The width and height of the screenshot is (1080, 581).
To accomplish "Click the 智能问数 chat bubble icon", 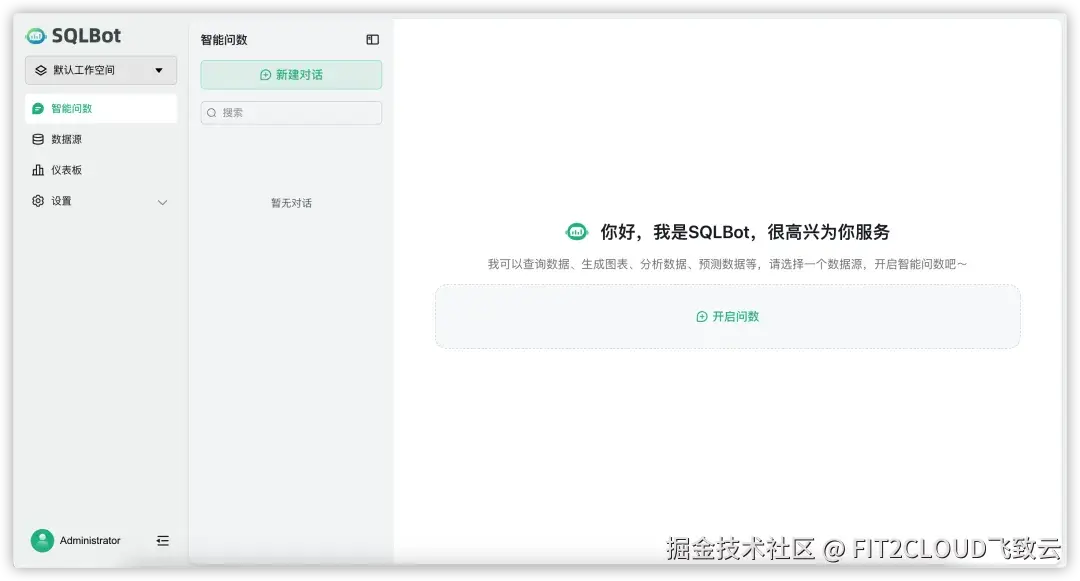I will (38, 109).
